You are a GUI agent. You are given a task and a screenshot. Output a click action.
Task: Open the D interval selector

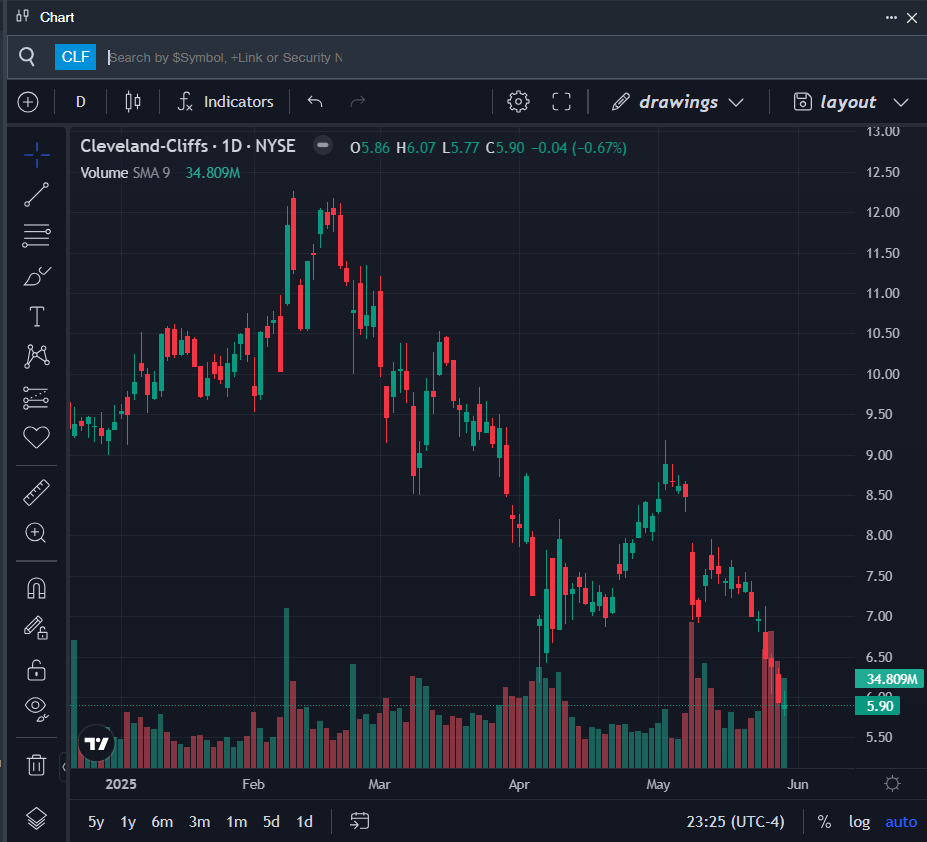click(x=81, y=102)
